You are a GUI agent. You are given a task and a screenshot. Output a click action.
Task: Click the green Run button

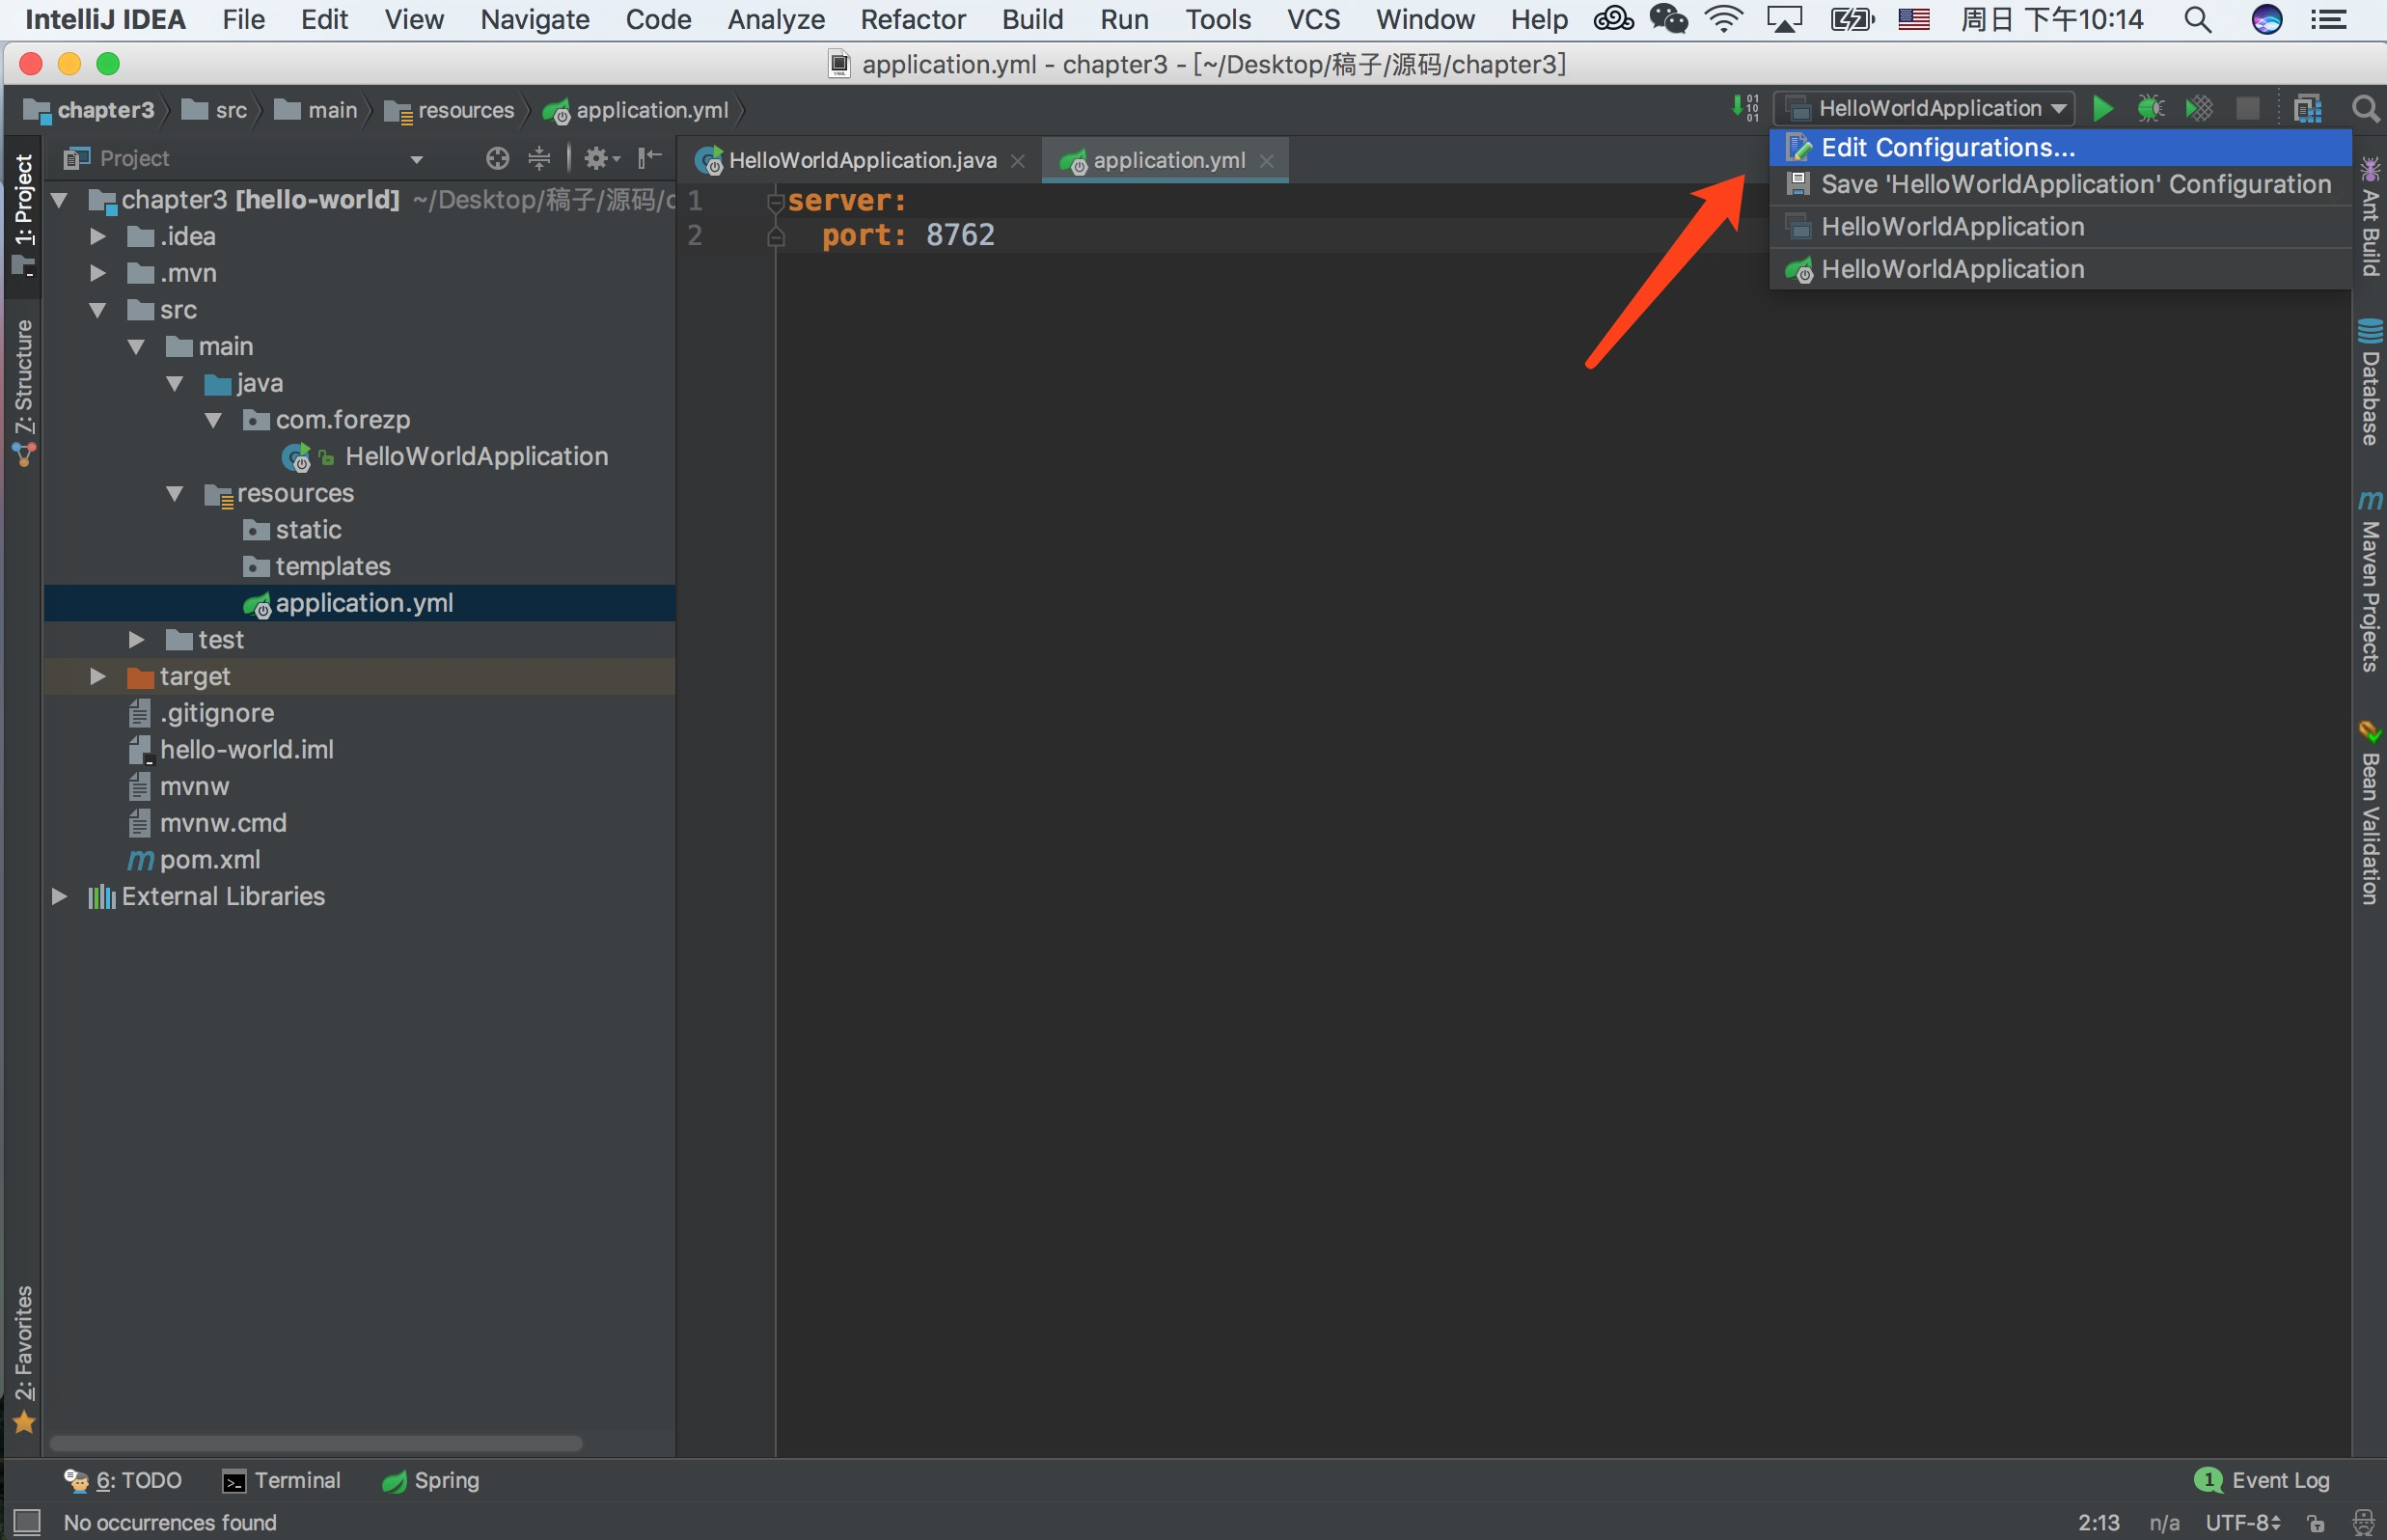(2102, 108)
